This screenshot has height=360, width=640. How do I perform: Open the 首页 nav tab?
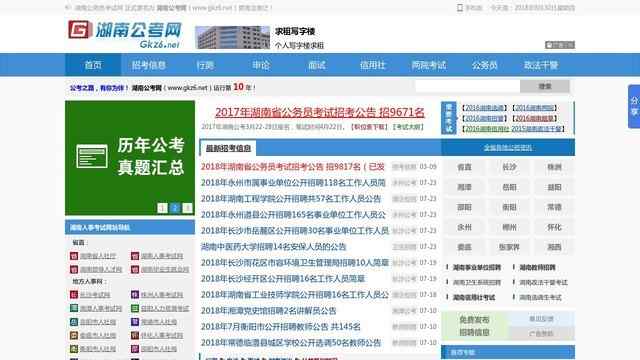pos(93,65)
